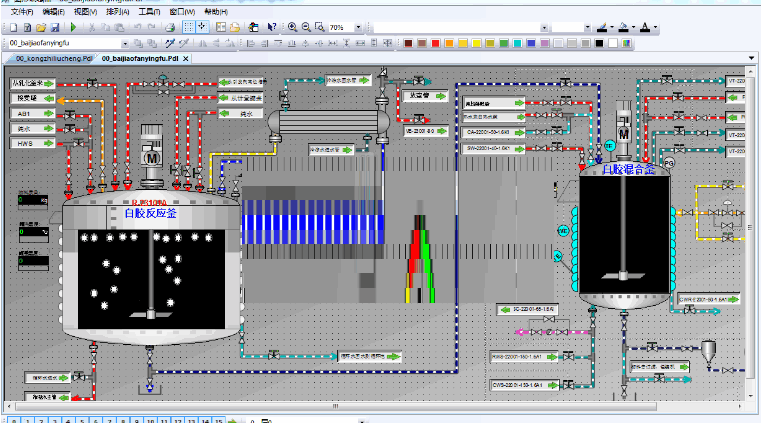761x423 pixels.
Task: Close the 00_baijiaofanyingfu.Pdl tab
Action: point(186,59)
